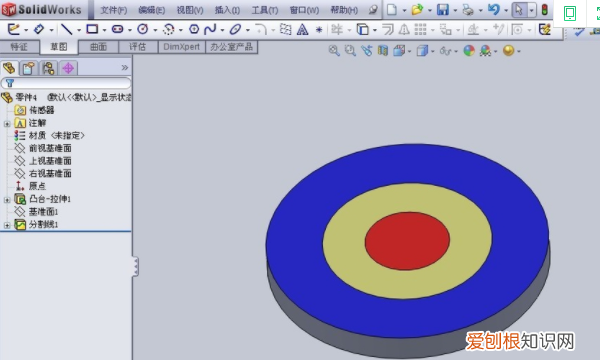Select the Straight Slot tool
The image size is (600, 360).
(x=117, y=29)
